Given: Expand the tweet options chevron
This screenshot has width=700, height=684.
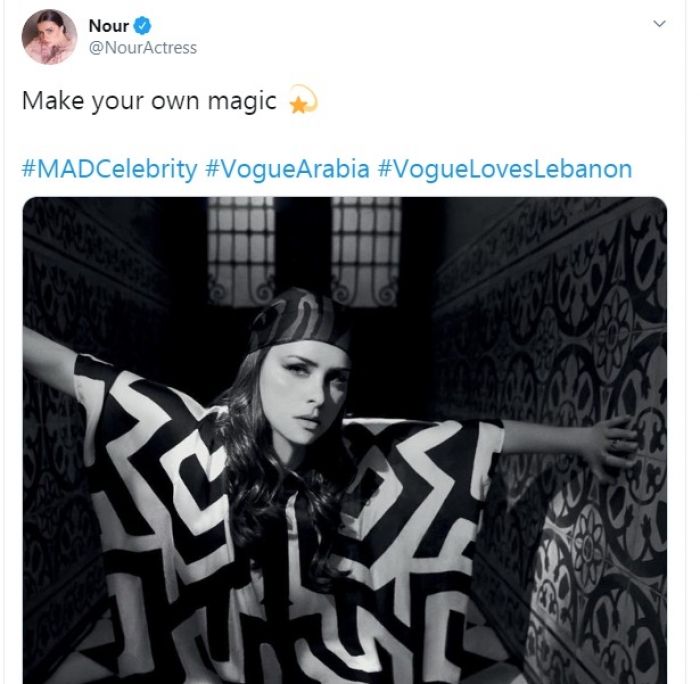Looking at the screenshot, I should click(x=659, y=24).
